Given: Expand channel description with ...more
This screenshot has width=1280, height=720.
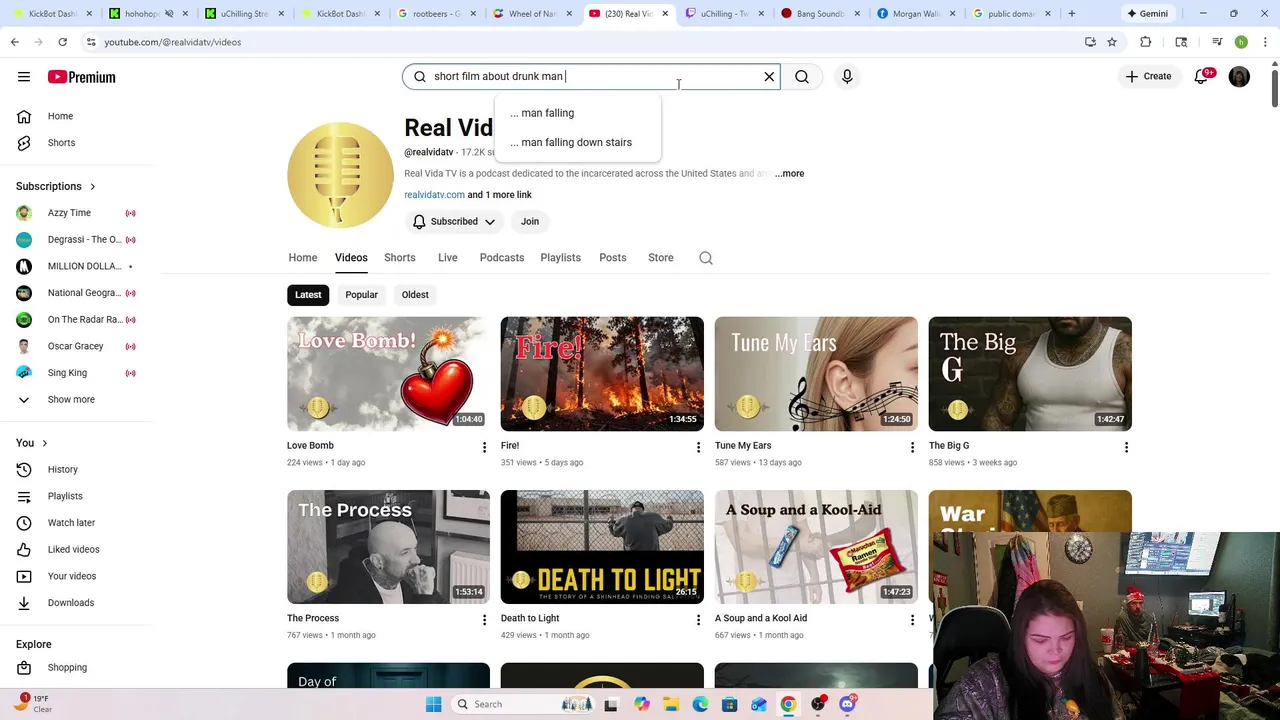Looking at the screenshot, I should click(x=789, y=173).
